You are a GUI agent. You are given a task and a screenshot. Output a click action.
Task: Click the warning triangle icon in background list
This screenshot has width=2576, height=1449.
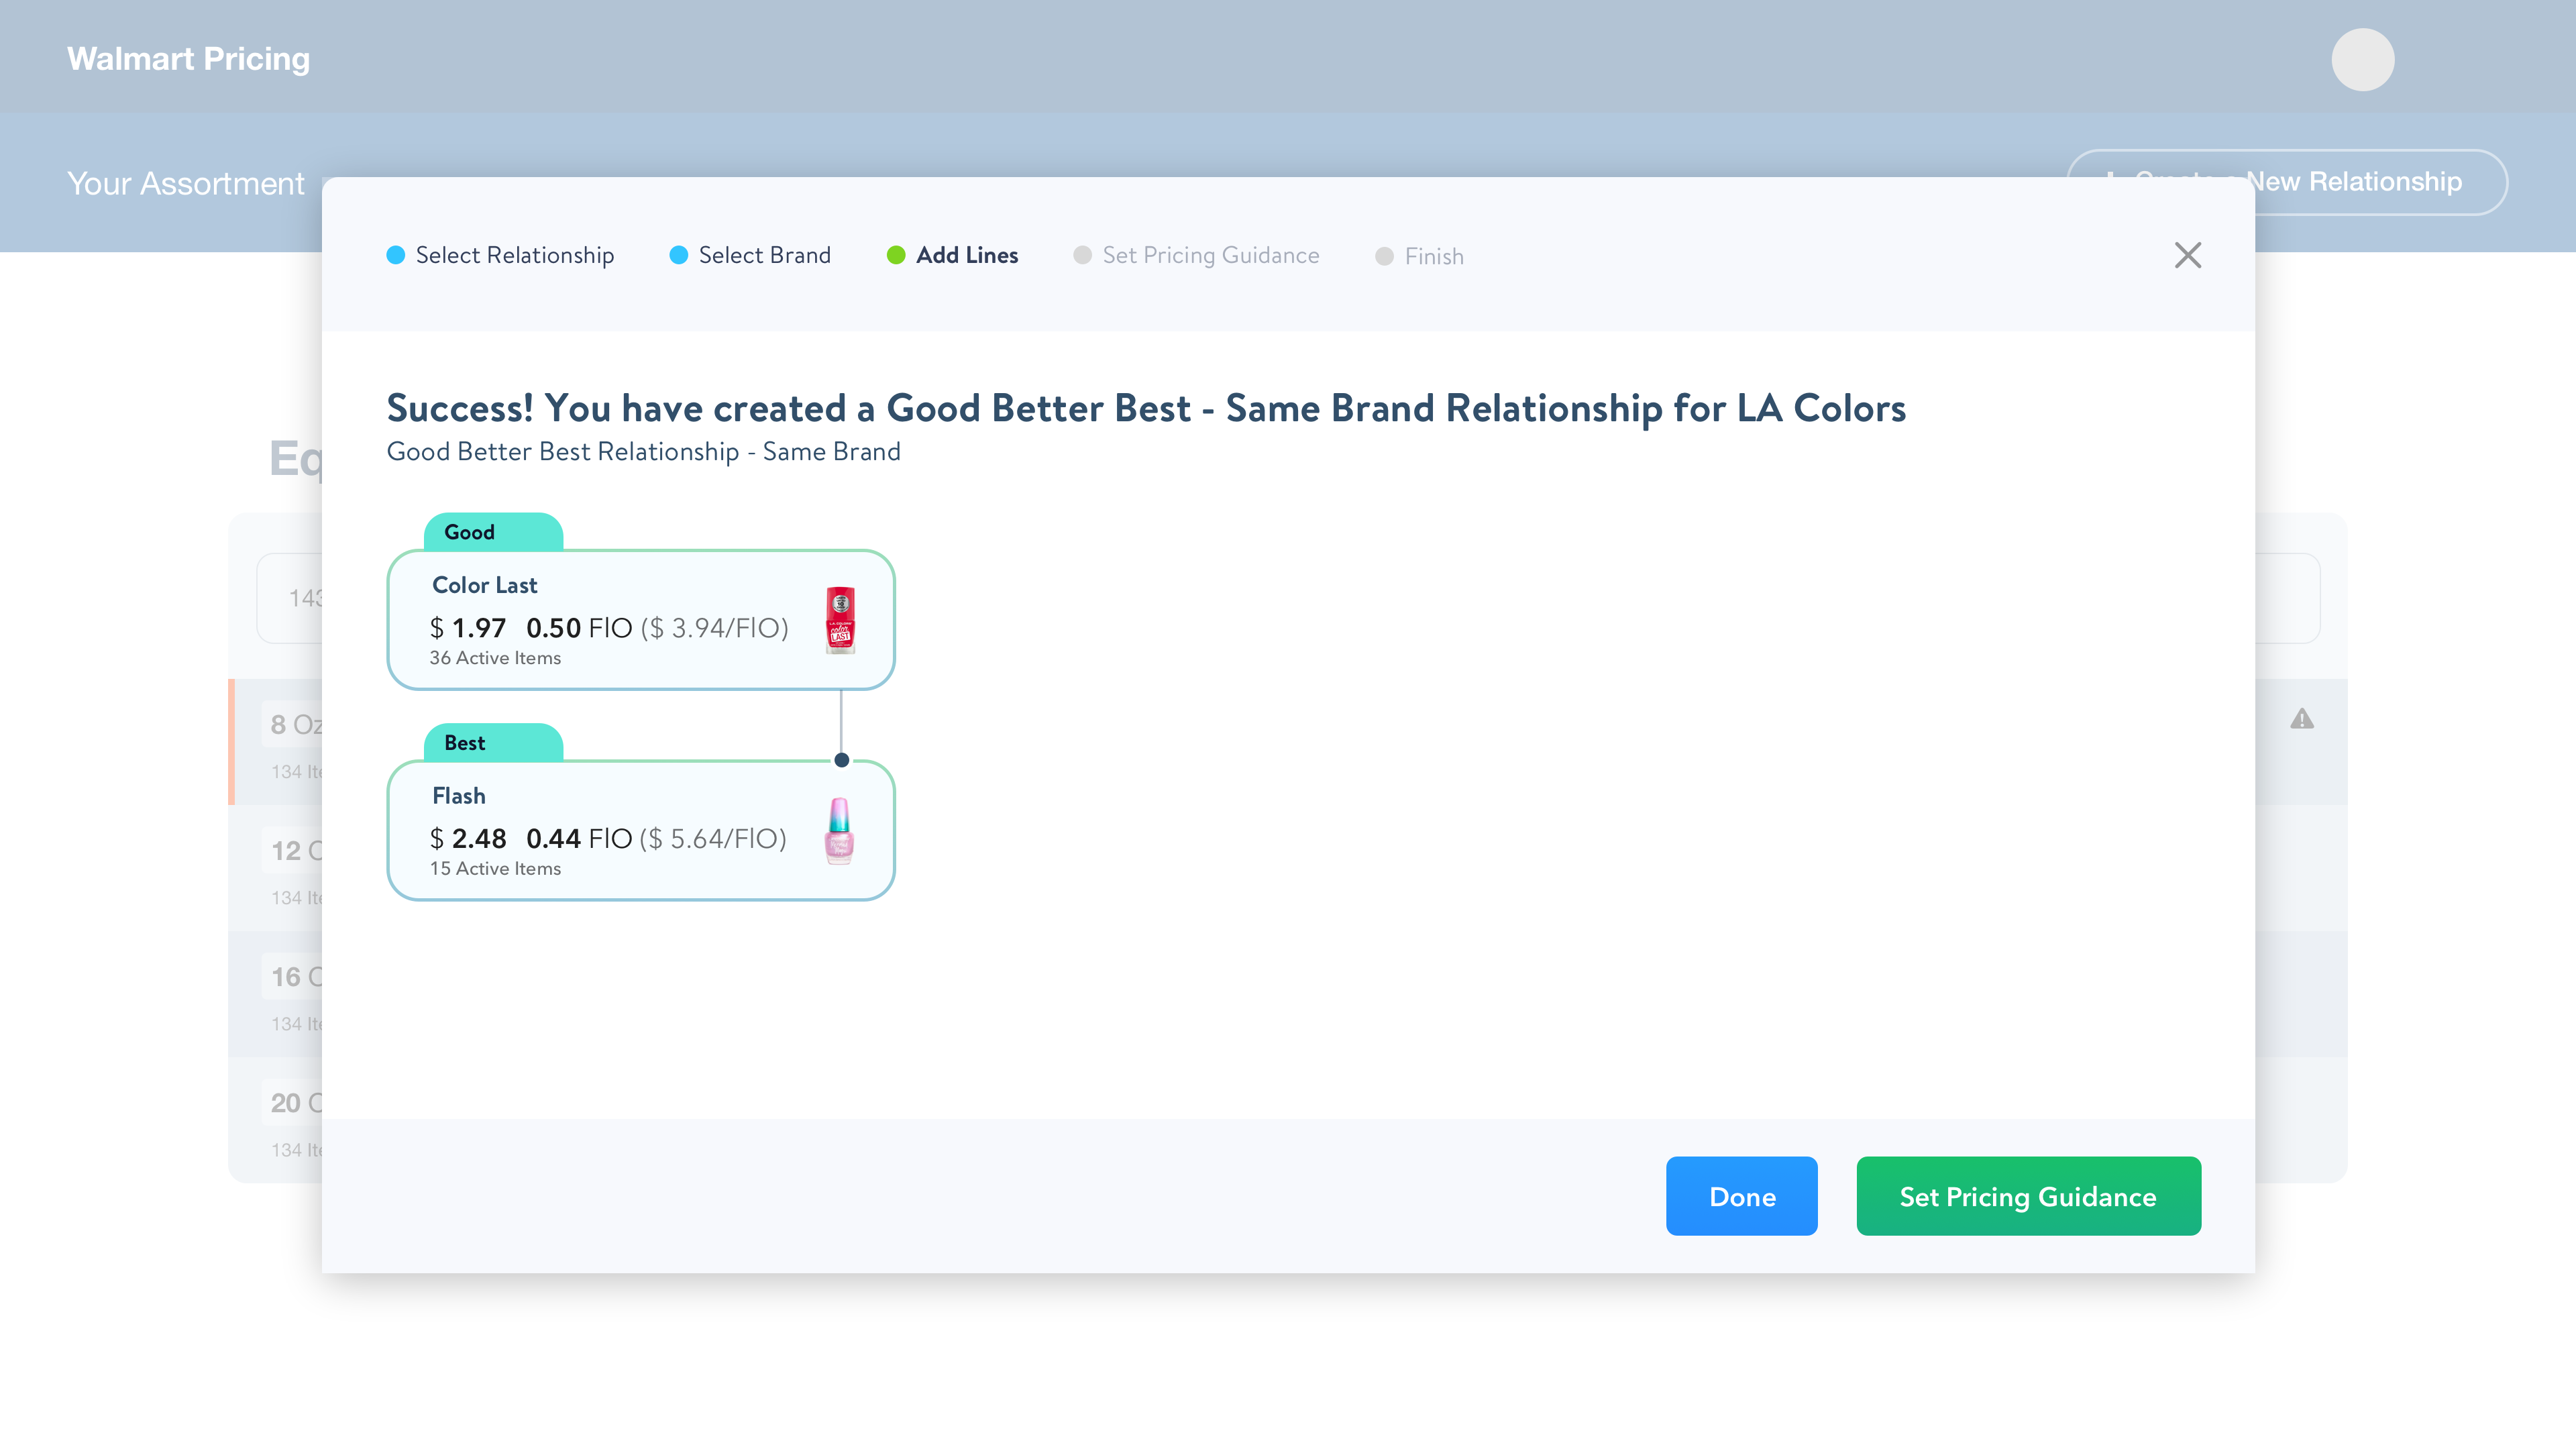pyautogui.click(x=2302, y=719)
